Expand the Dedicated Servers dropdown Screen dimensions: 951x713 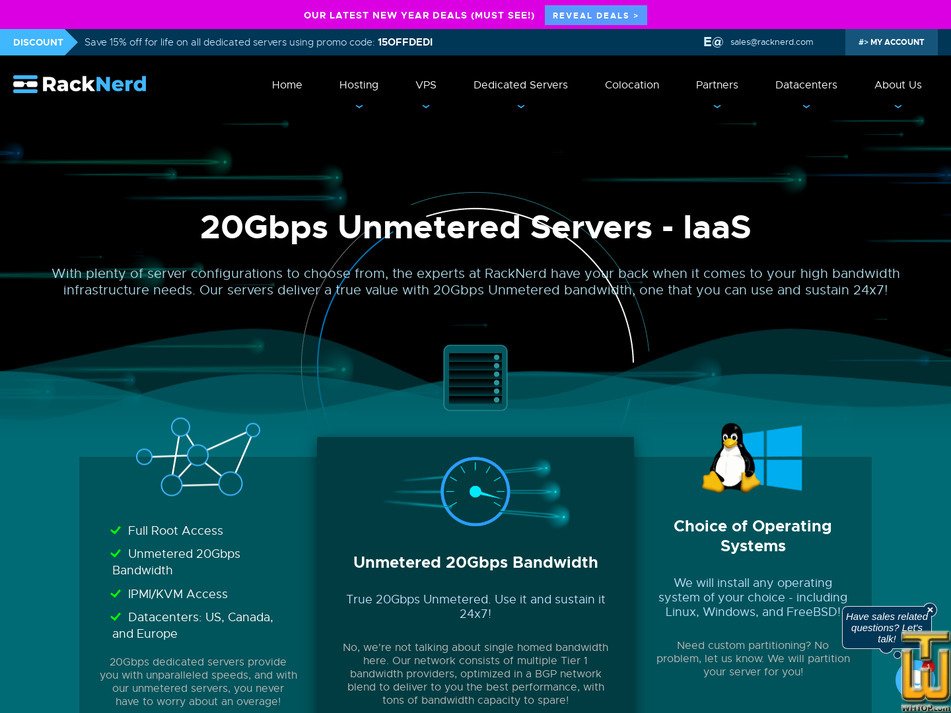pyautogui.click(x=520, y=85)
